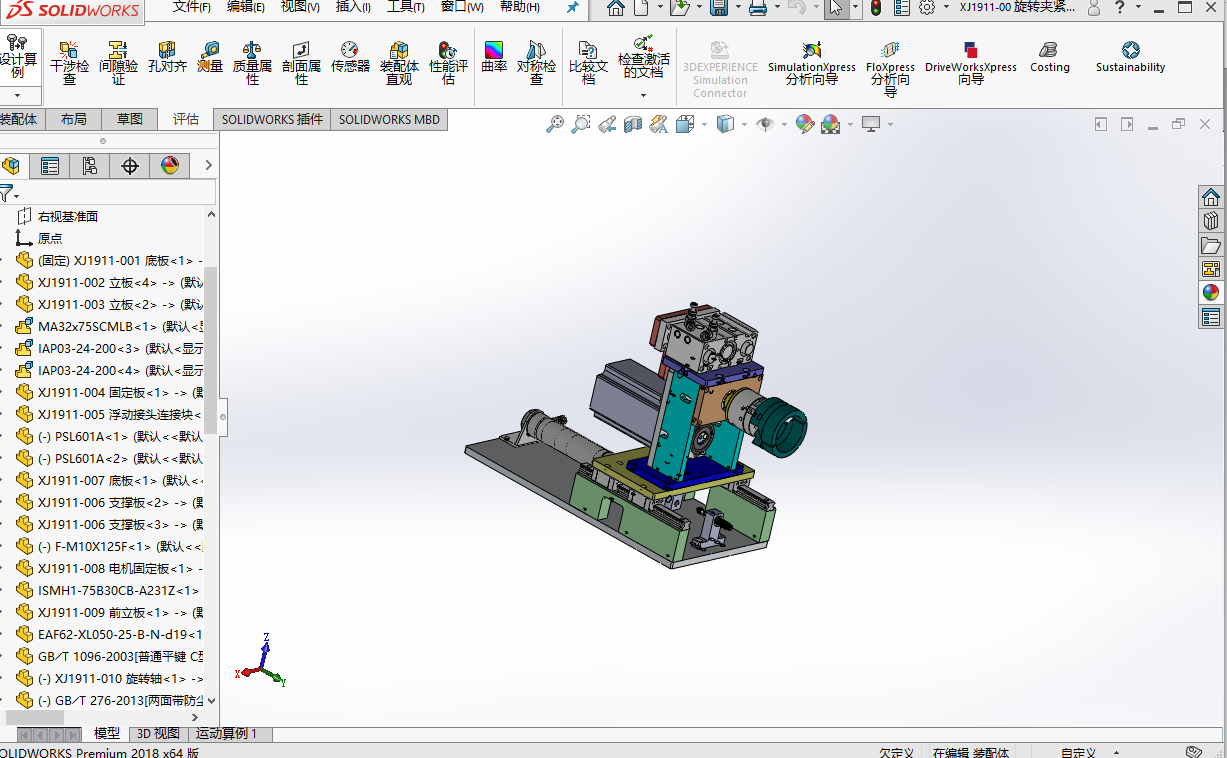This screenshot has width=1227, height=758.
Task: Open the Sustainability tool
Action: [x=1130, y=58]
